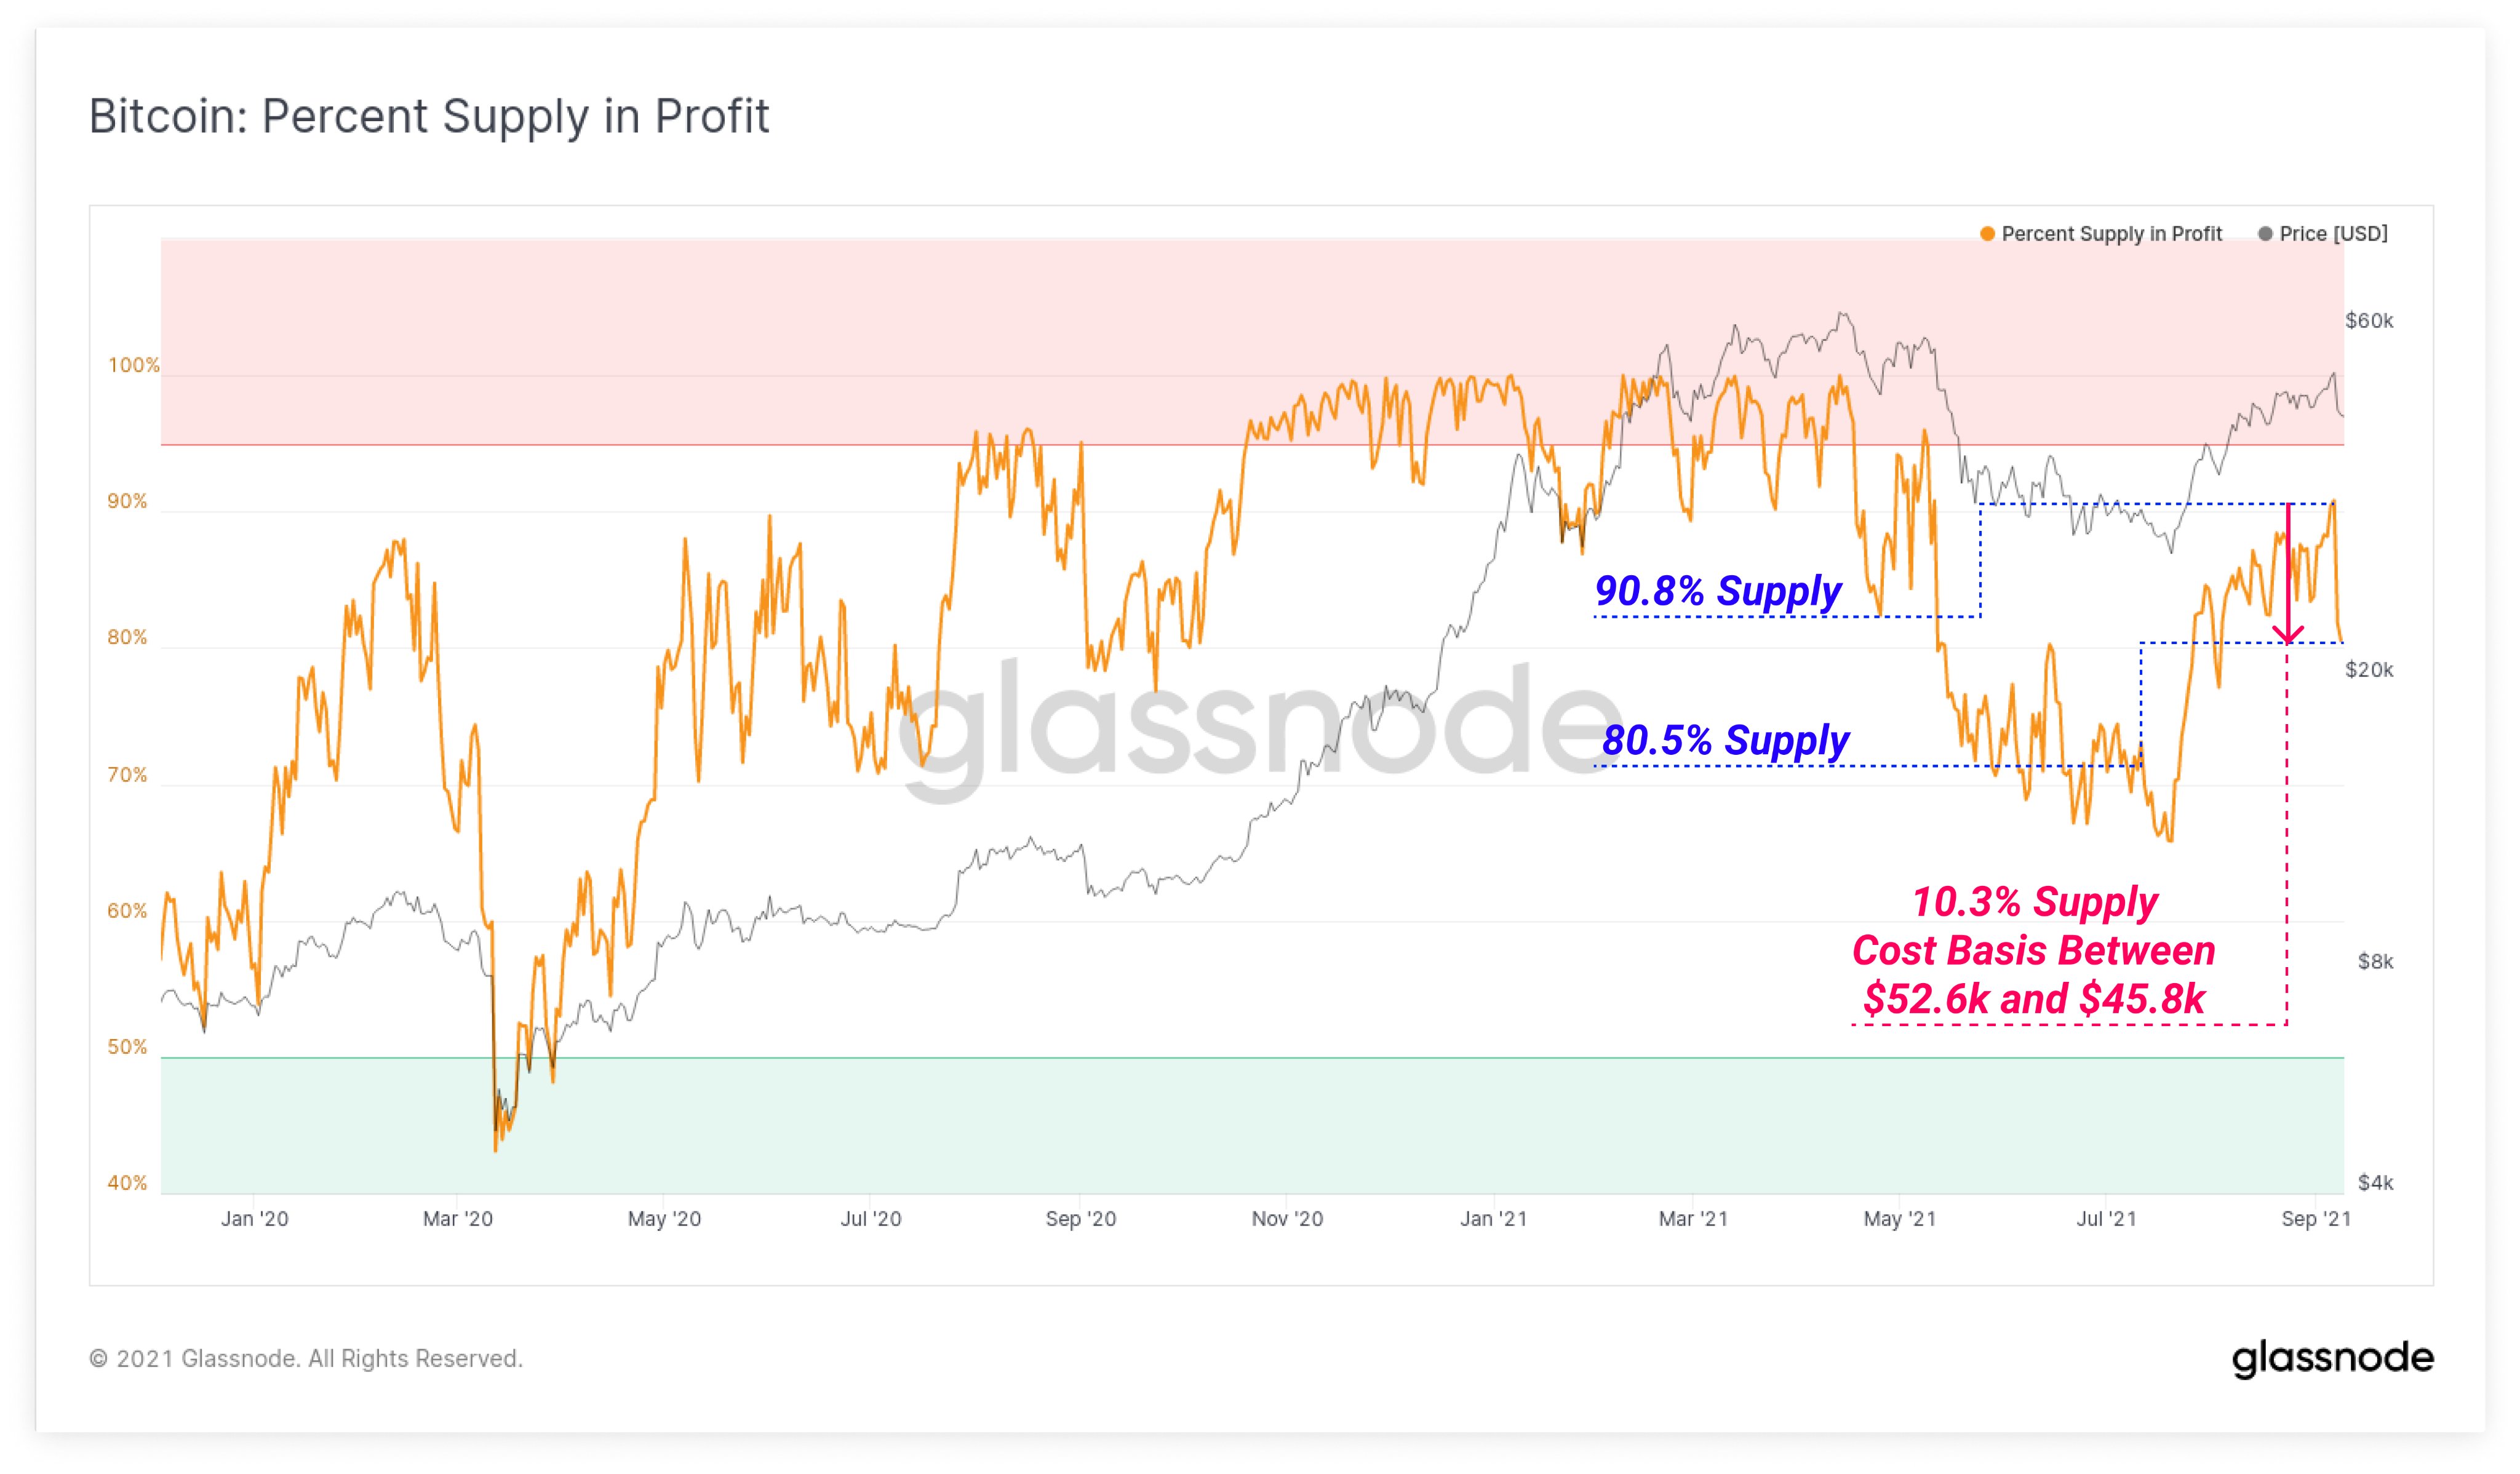Click the $60k right axis price label

pos(2369,321)
